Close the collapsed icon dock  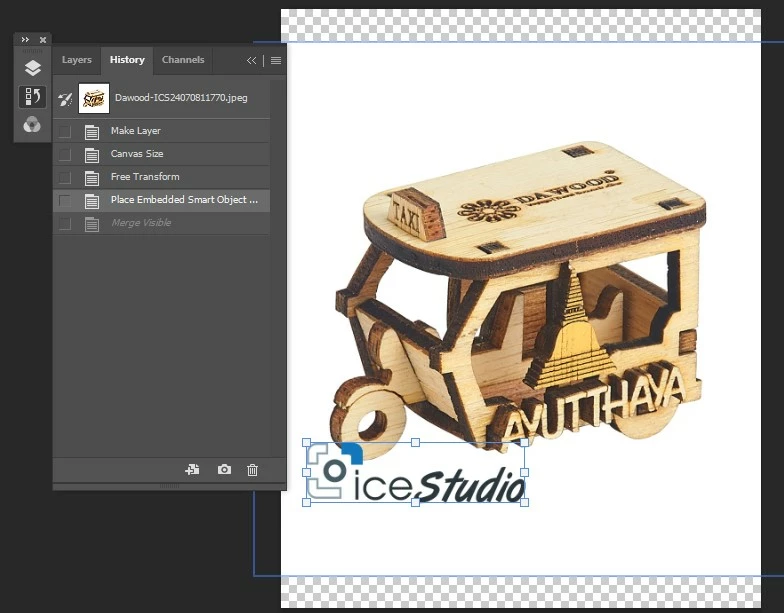coord(43,40)
